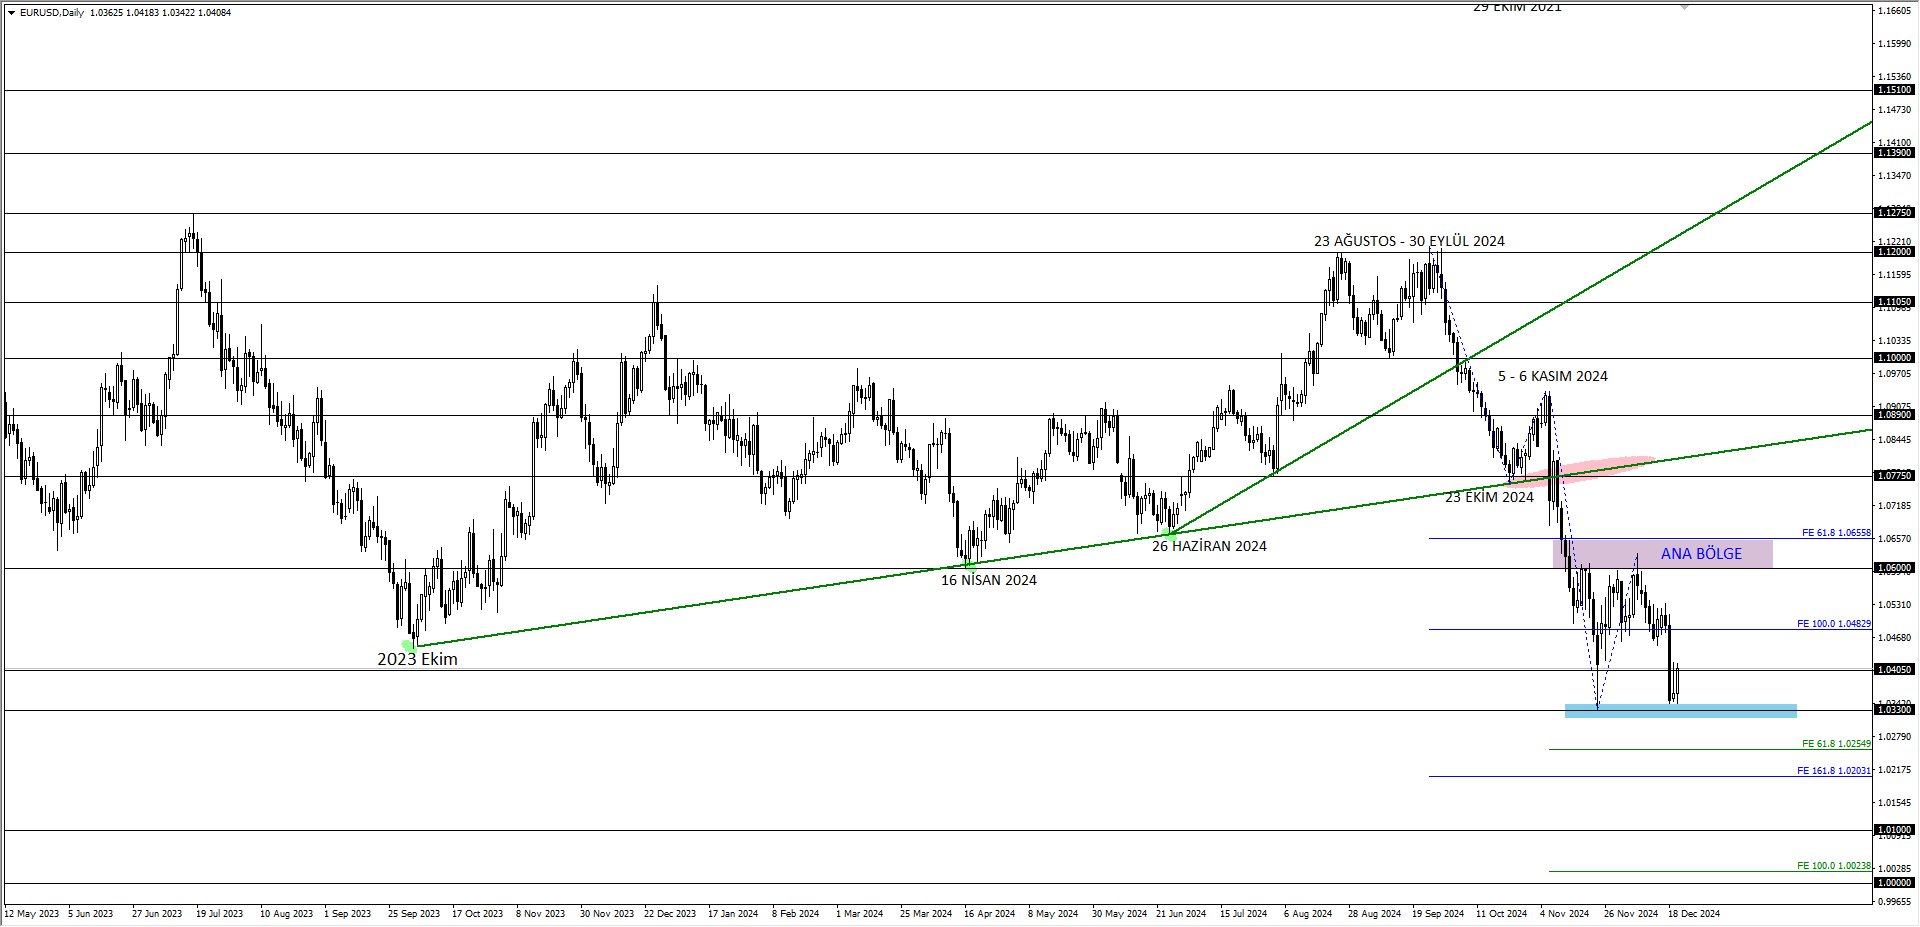Click the EURUSD,Daily symbol label
Viewport: 1920px width, 927px height.
(52, 13)
